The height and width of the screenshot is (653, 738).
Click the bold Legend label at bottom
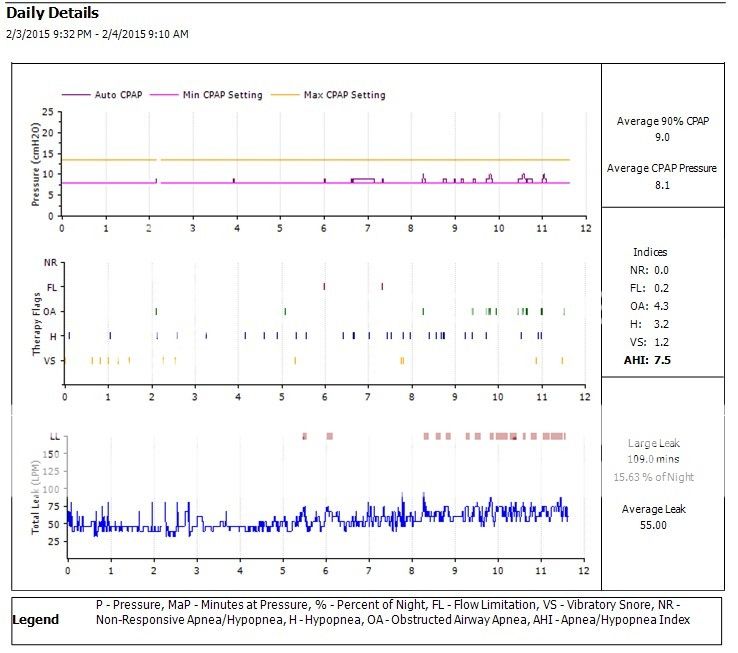(35, 619)
